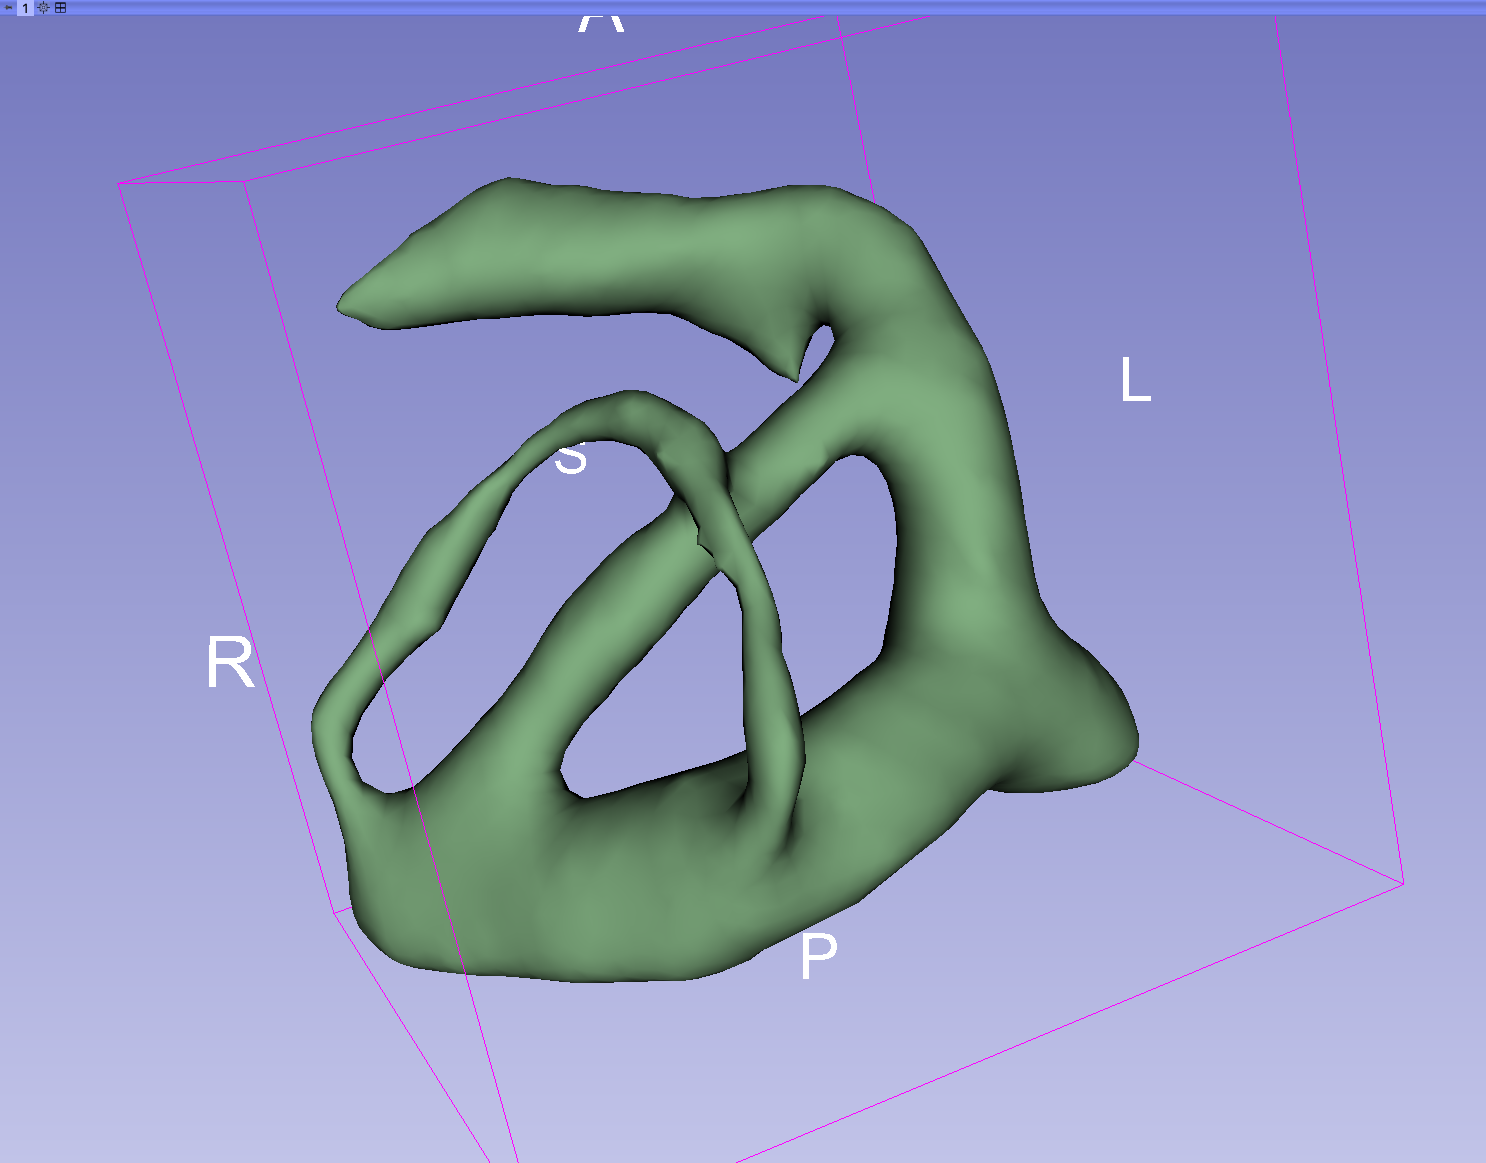Center the 3D view using crosshair icon
Screen dimensions: 1486x1163
coord(43,7)
